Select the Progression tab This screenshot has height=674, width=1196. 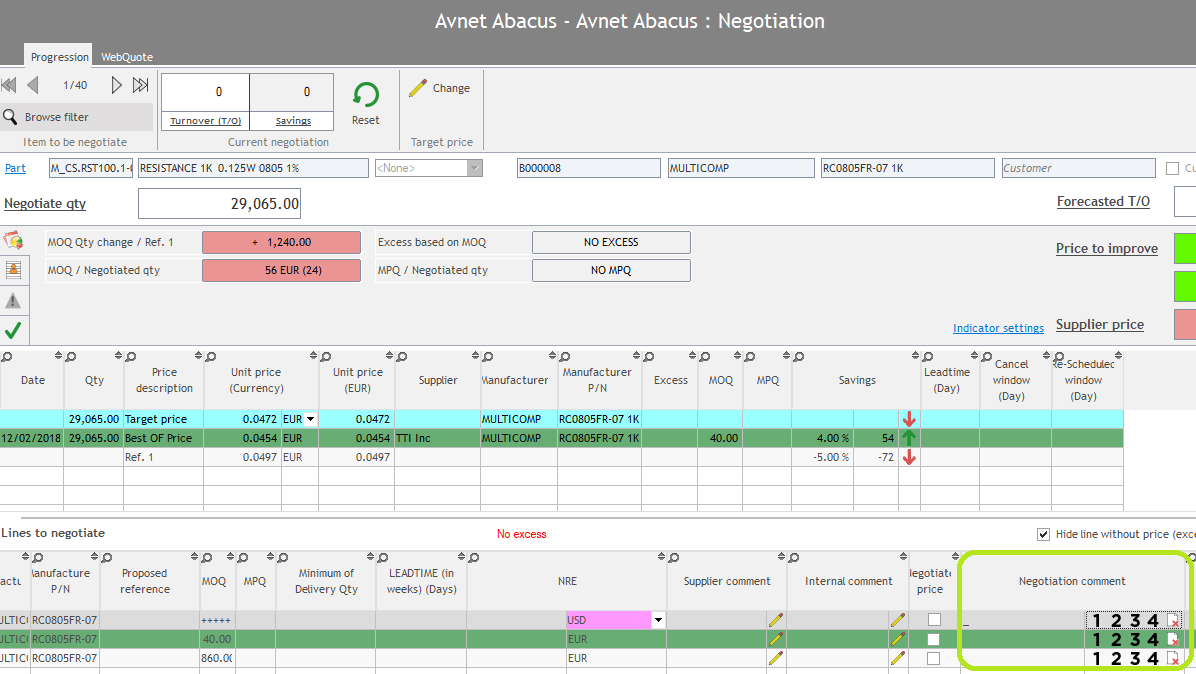pos(60,57)
